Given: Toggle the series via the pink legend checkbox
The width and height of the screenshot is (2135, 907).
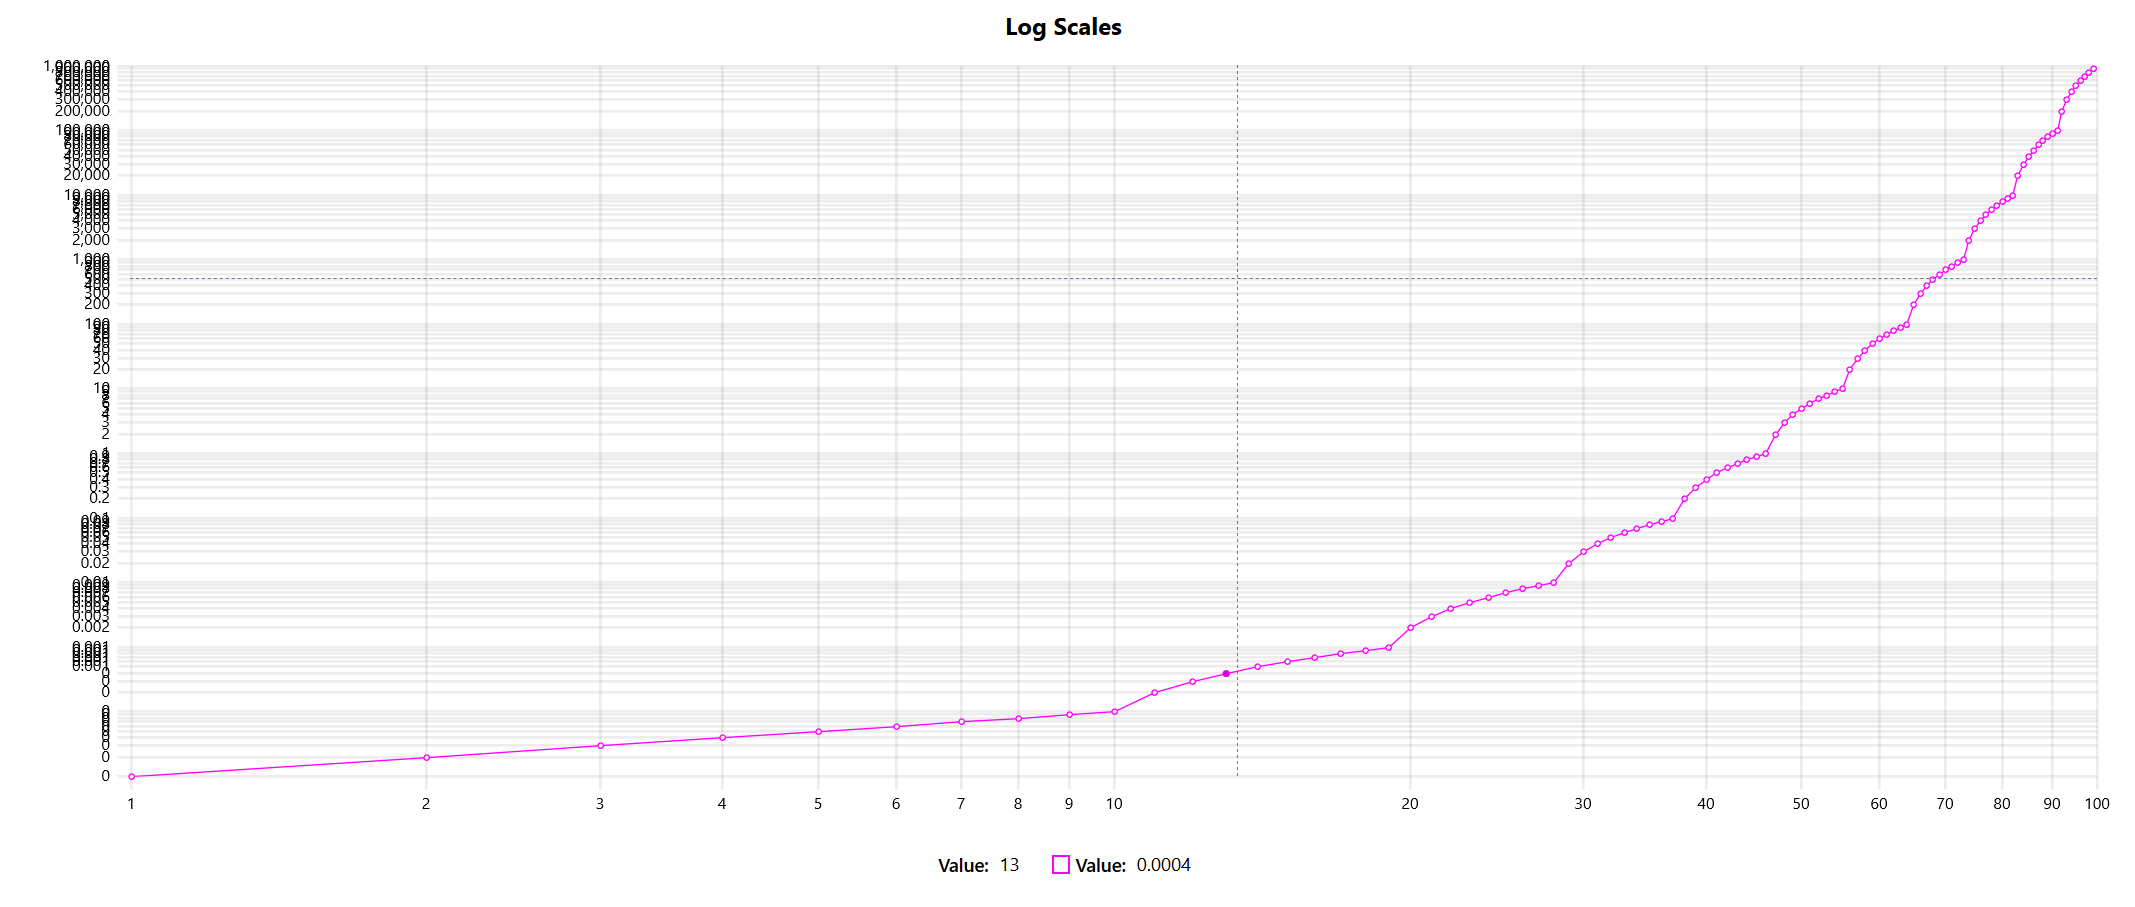Looking at the screenshot, I should [x=1060, y=865].
